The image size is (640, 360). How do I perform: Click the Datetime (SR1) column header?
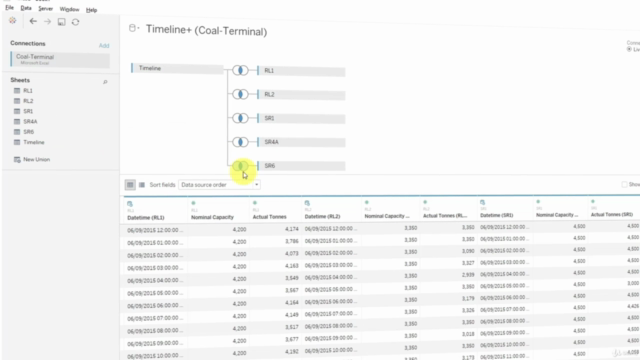(x=497, y=215)
